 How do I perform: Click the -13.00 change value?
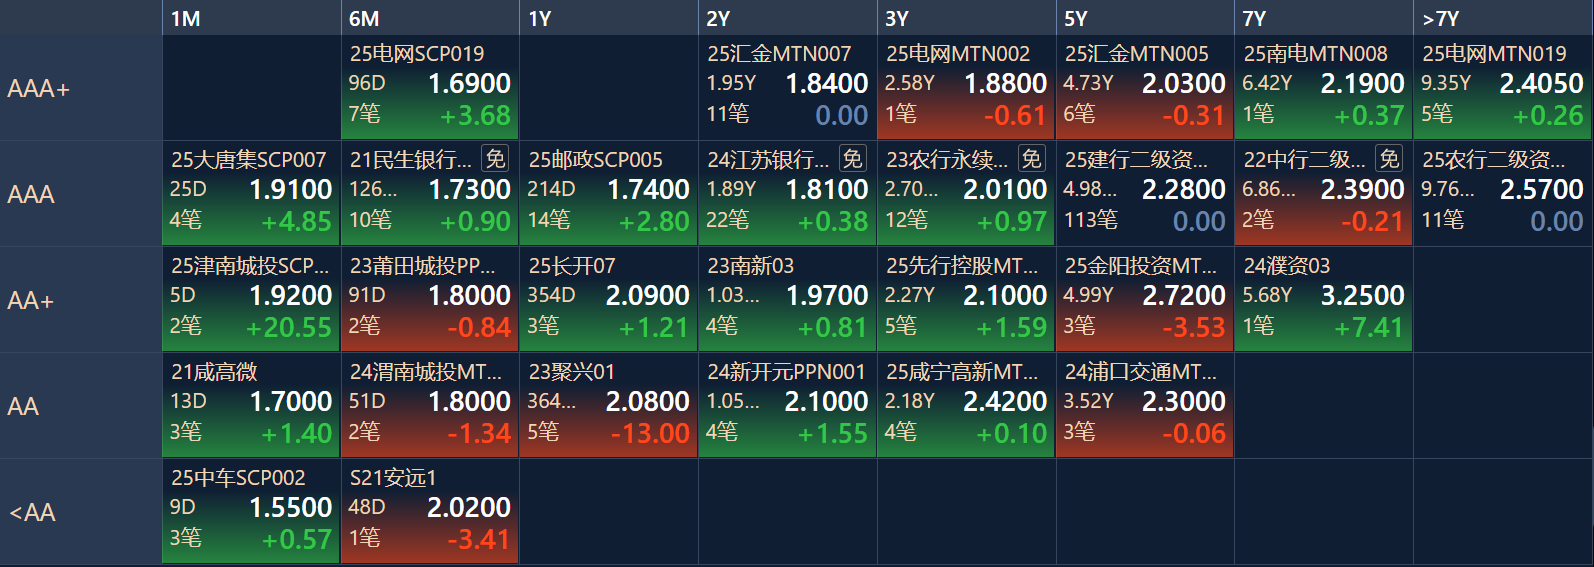650,434
